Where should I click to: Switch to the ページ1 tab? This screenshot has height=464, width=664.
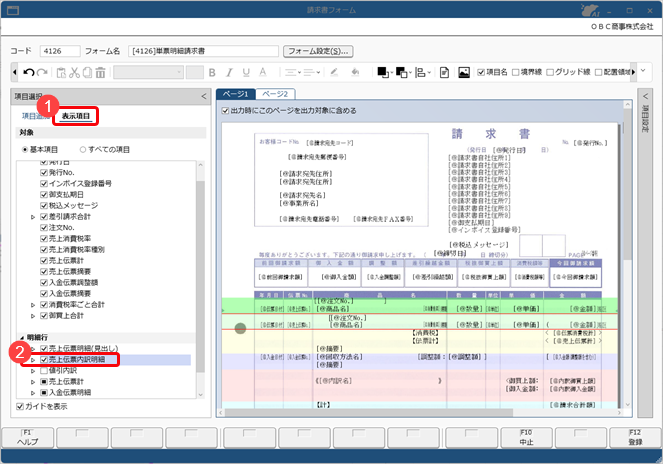[236, 94]
